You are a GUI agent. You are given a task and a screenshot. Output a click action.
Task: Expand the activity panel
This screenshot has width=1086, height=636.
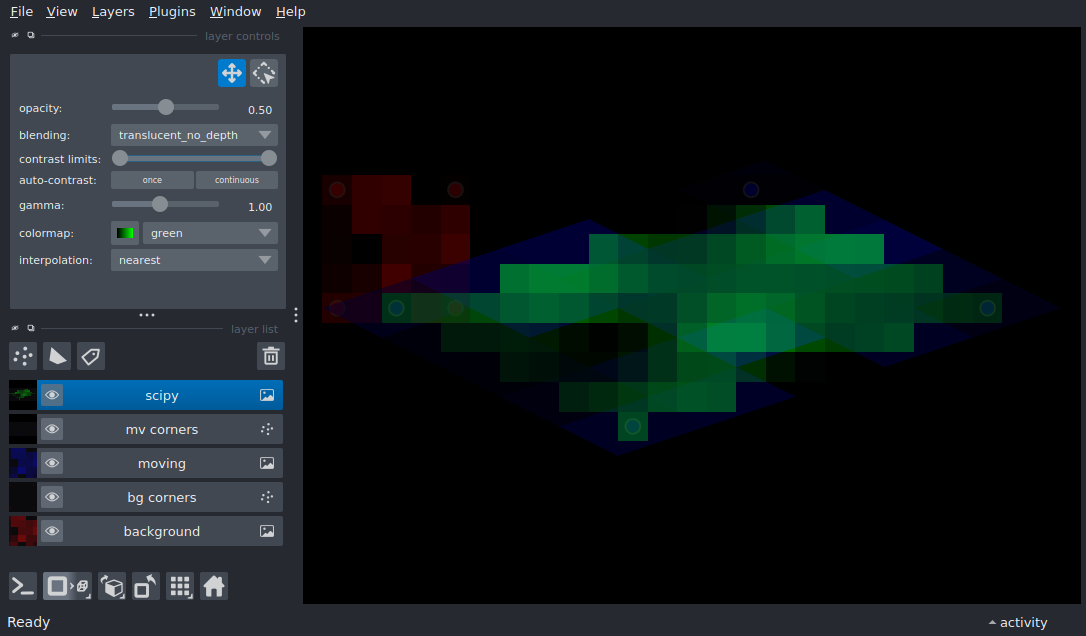point(1017,622)
